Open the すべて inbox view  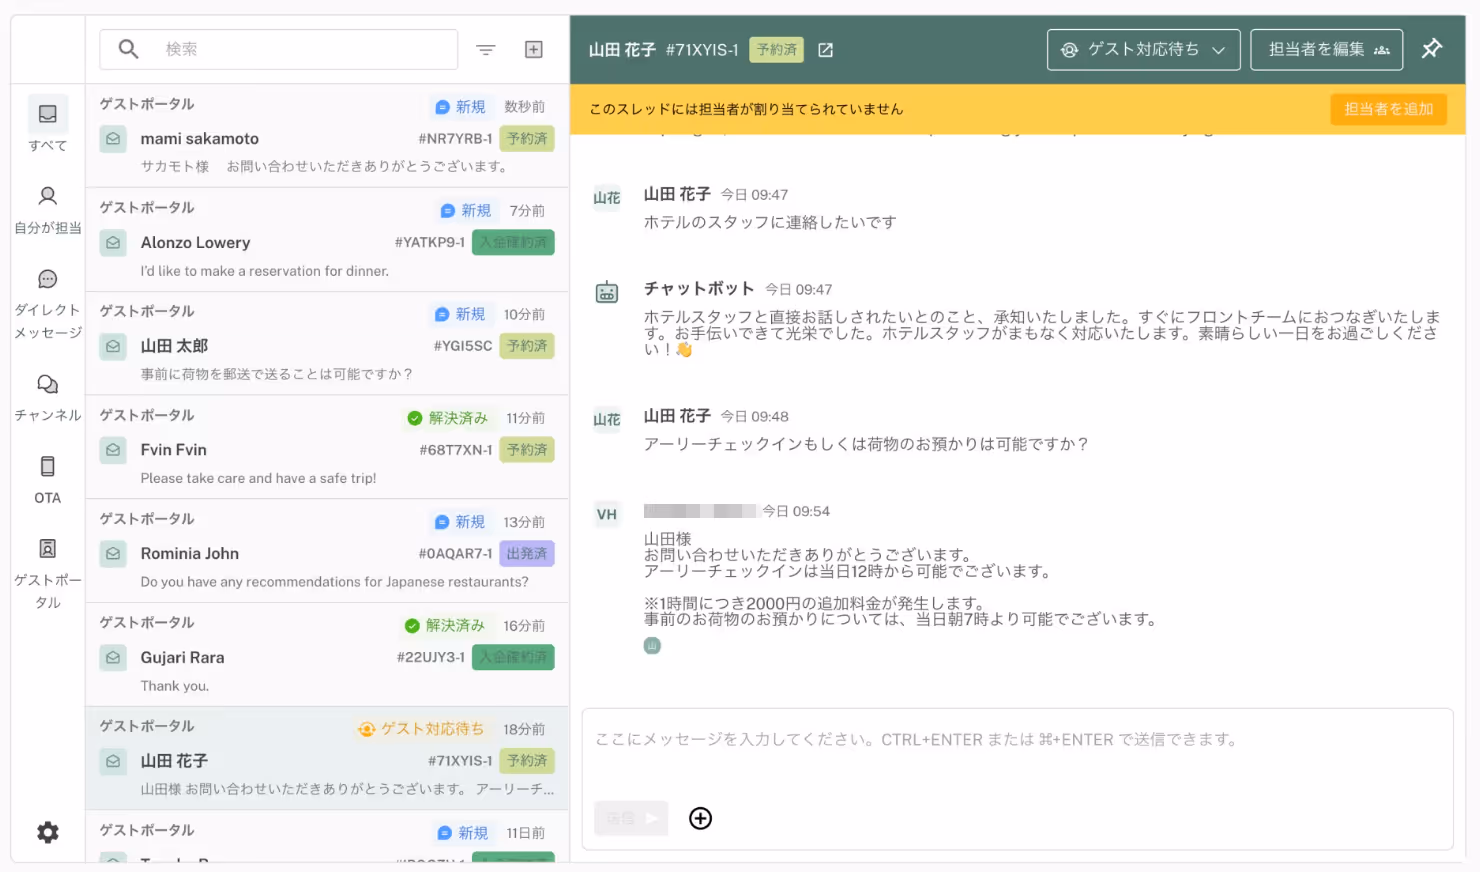point(48,124)
